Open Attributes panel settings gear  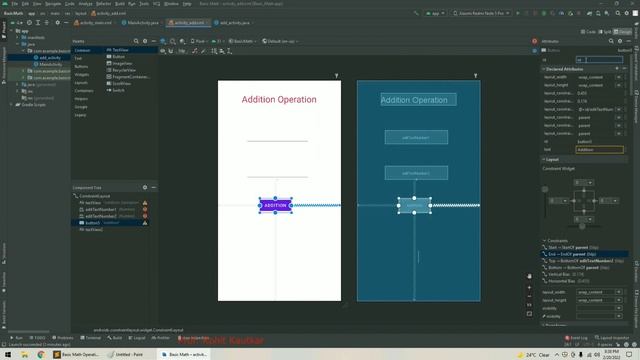(x=620, y=41)
